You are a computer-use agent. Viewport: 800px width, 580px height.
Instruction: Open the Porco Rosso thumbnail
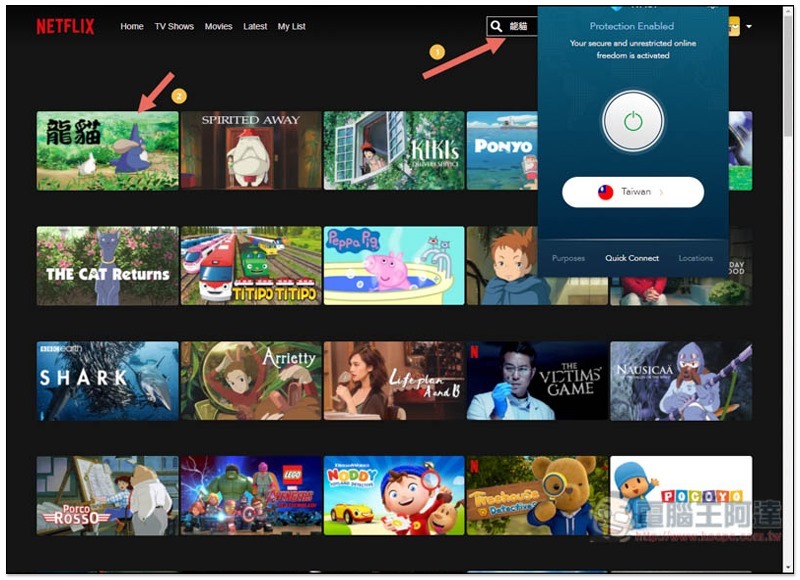[x=108, y=495]
